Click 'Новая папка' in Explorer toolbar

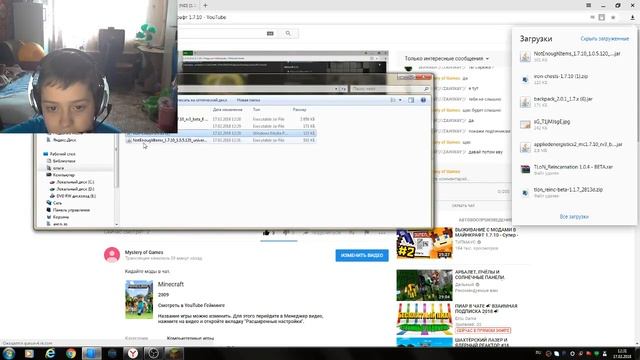click(x=248, y=100)
